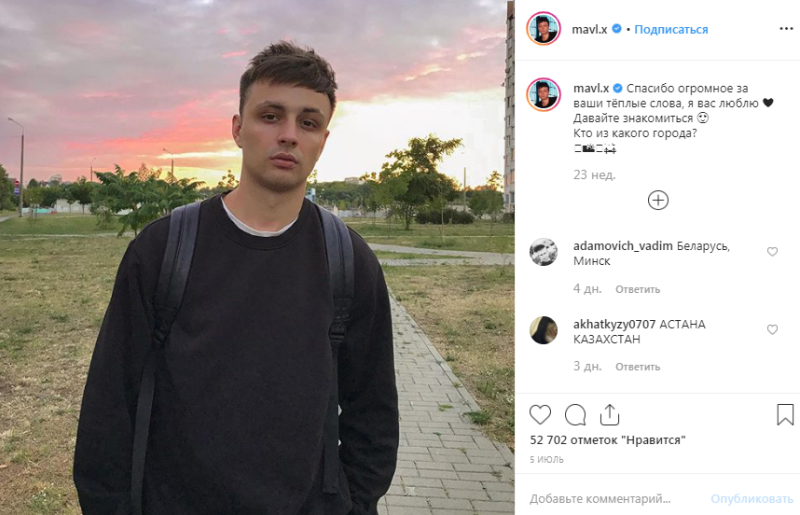The width and height of the screenshot is (800, 515).
Task: Reply to adamovich_vadim's comment
Action: (x=637, y=289)
